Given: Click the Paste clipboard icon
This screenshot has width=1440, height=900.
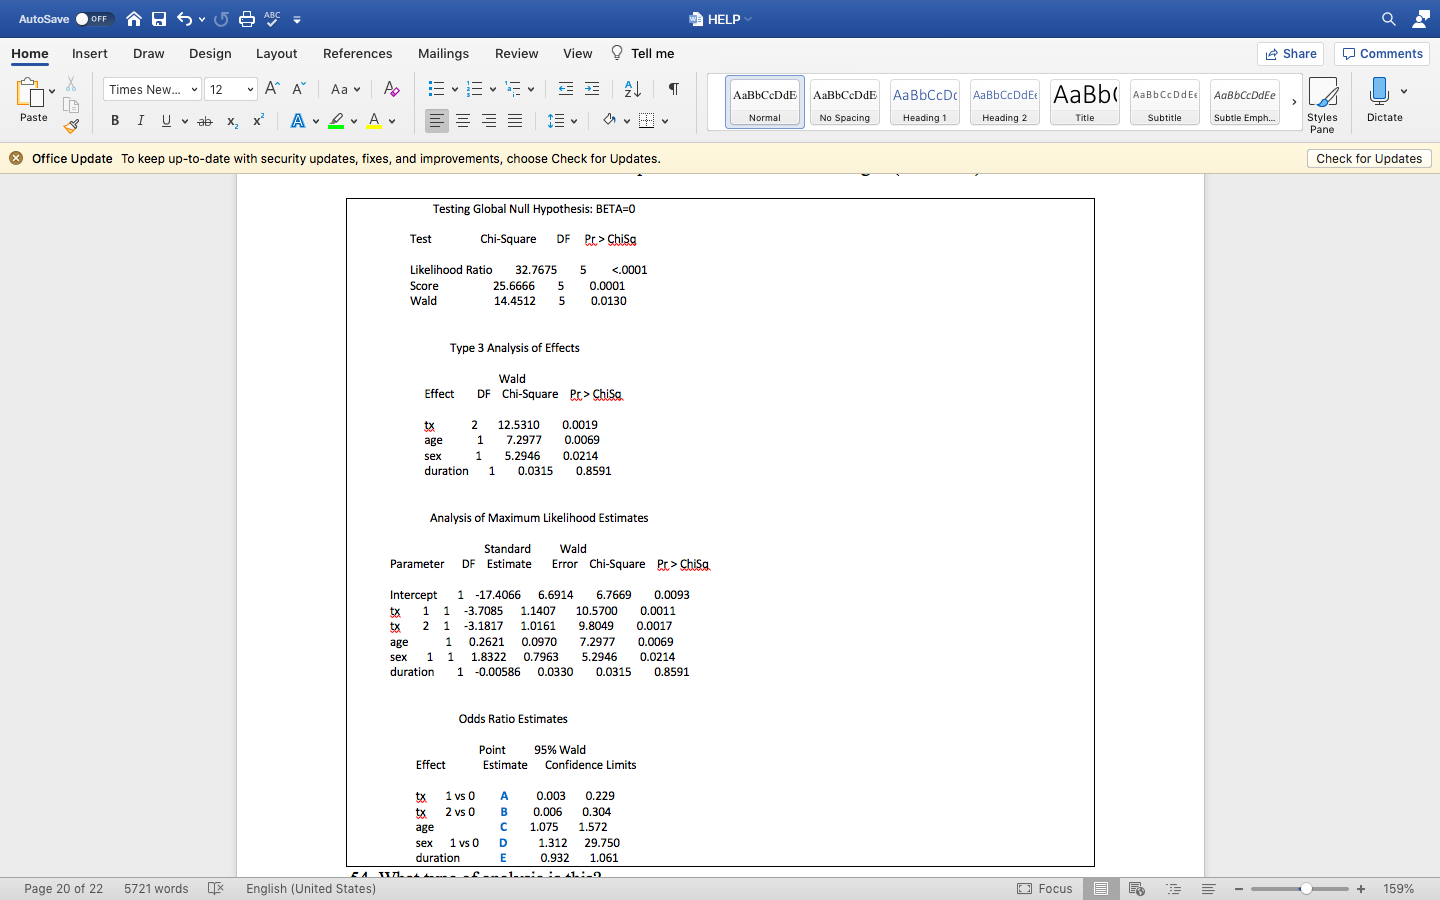Looking at the screenshot, I should pyautogui.click(x=30, y=93).
